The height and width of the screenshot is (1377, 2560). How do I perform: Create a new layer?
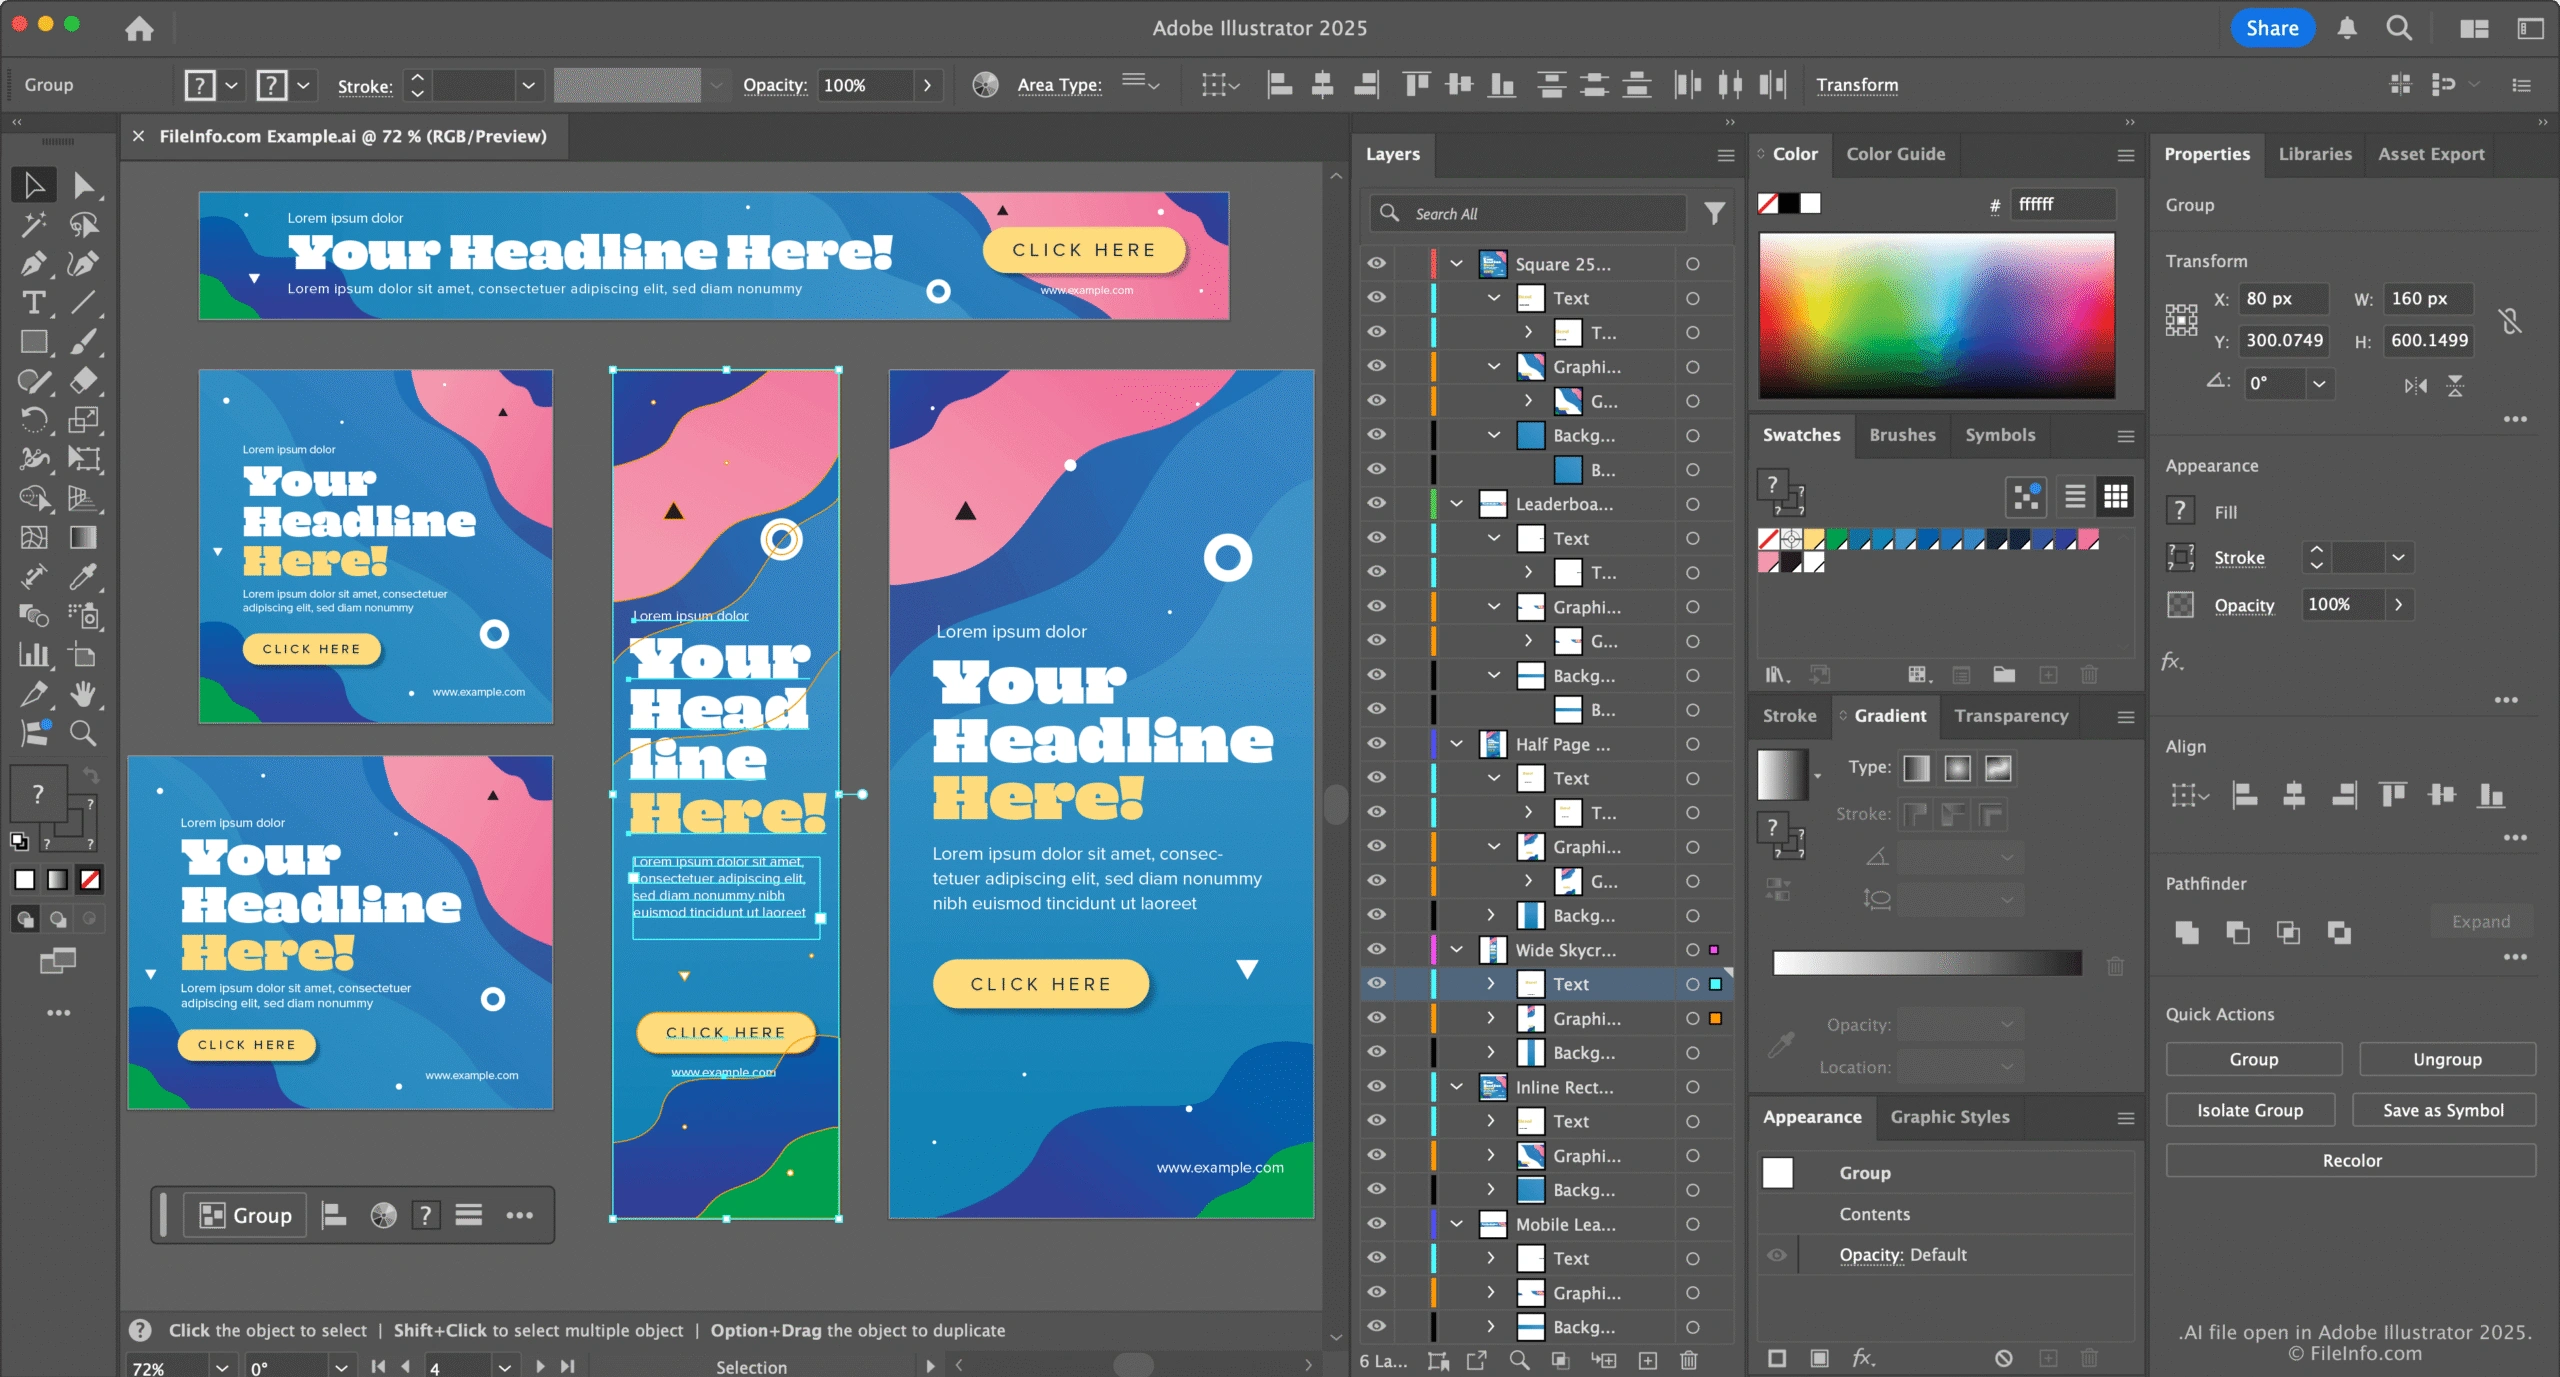pos(1647,1360)
